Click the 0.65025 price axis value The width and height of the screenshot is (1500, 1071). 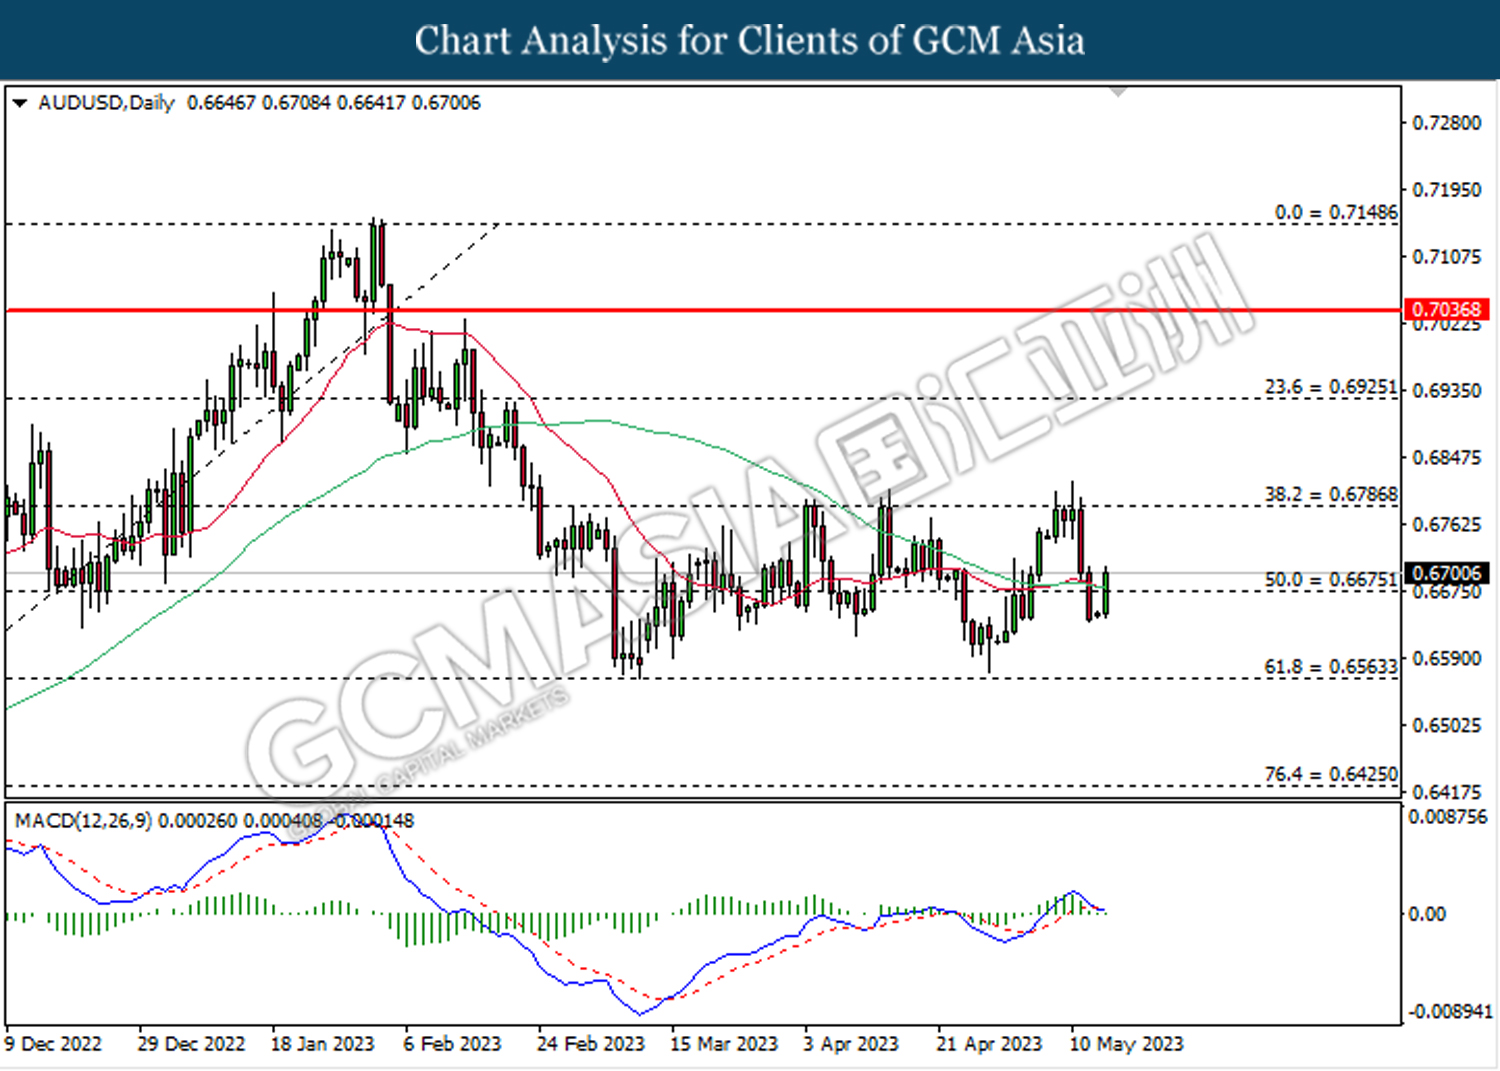pos(1446,725)
